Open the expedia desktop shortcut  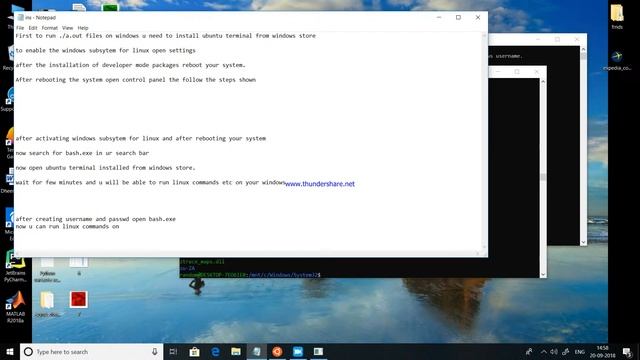(617, 60)
